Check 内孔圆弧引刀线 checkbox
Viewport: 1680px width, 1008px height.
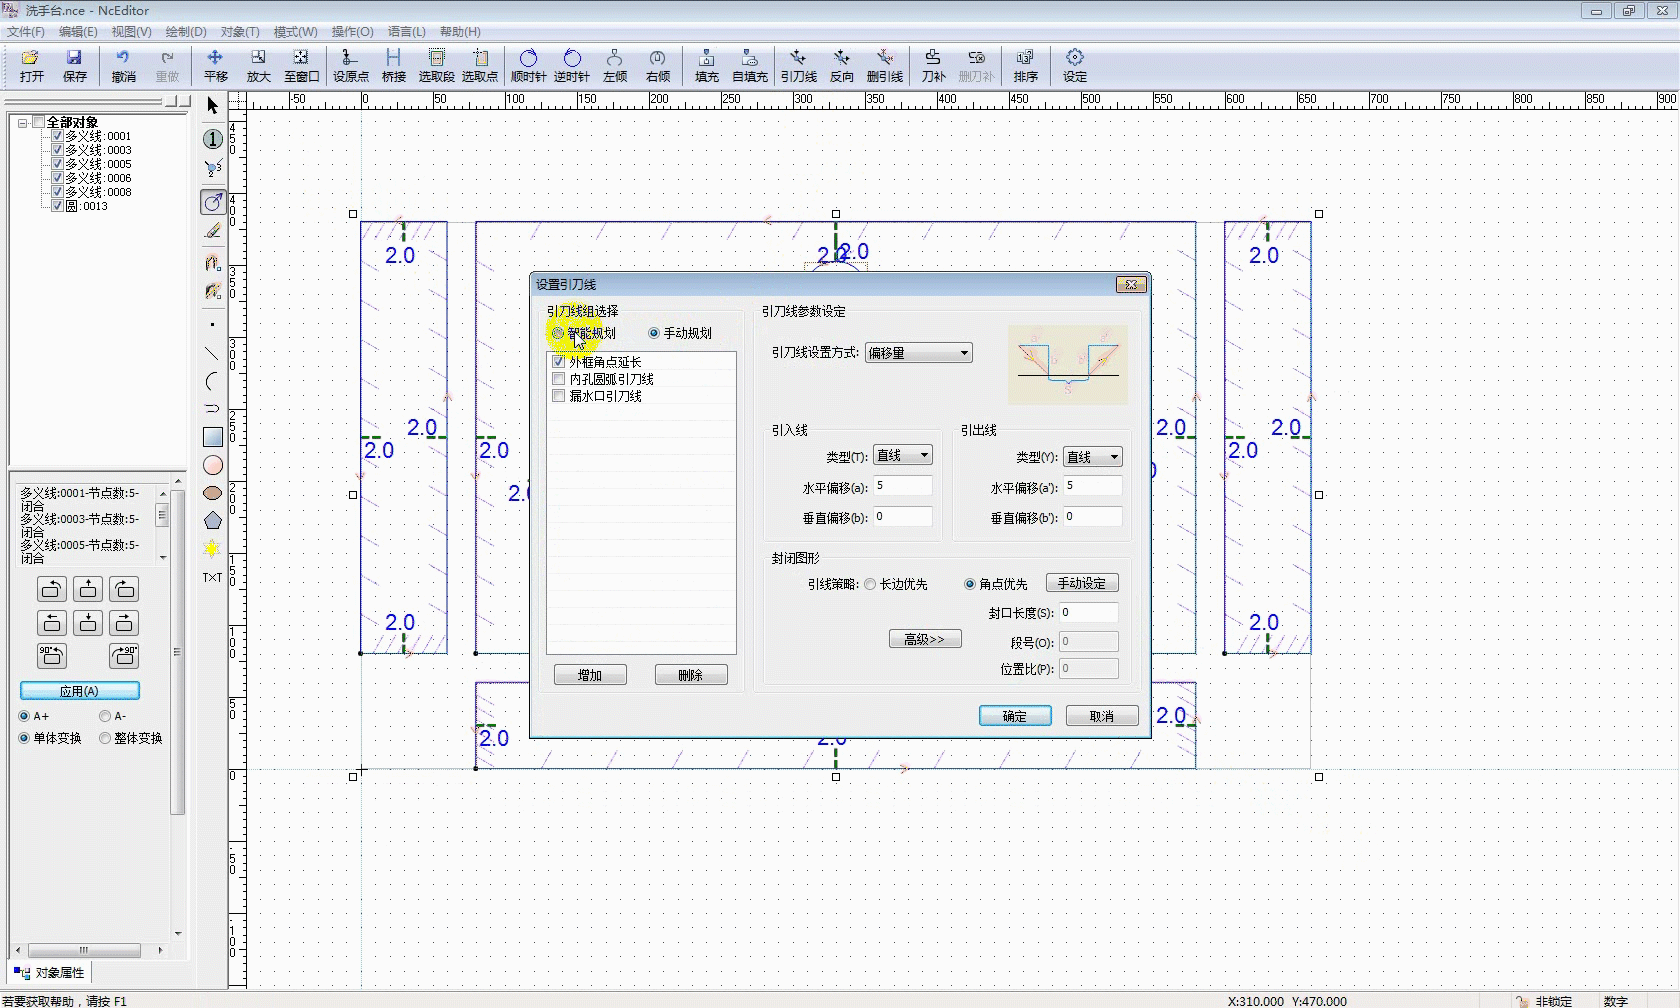click(x=559, y=379)
